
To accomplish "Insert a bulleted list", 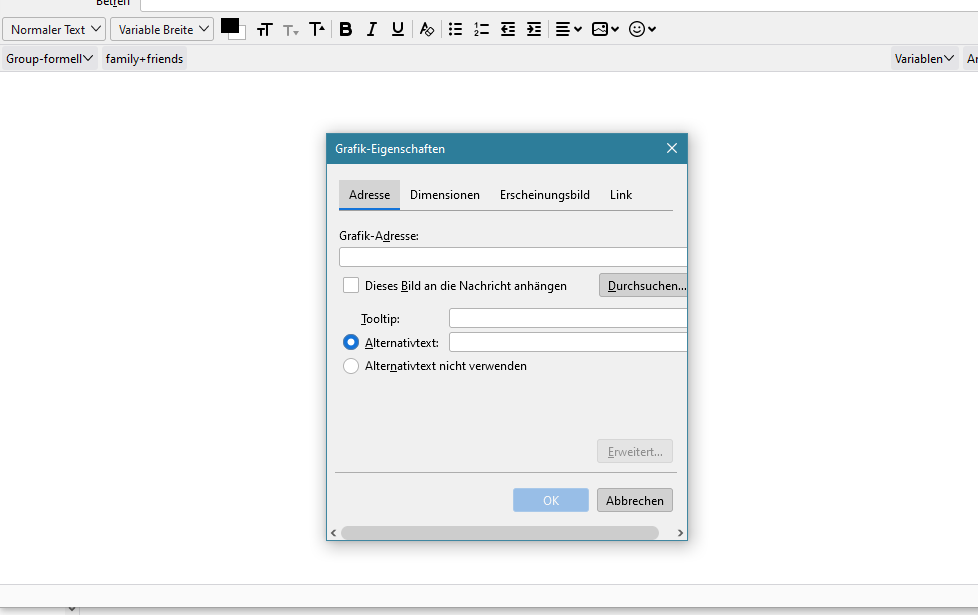I will pos(456,29).
